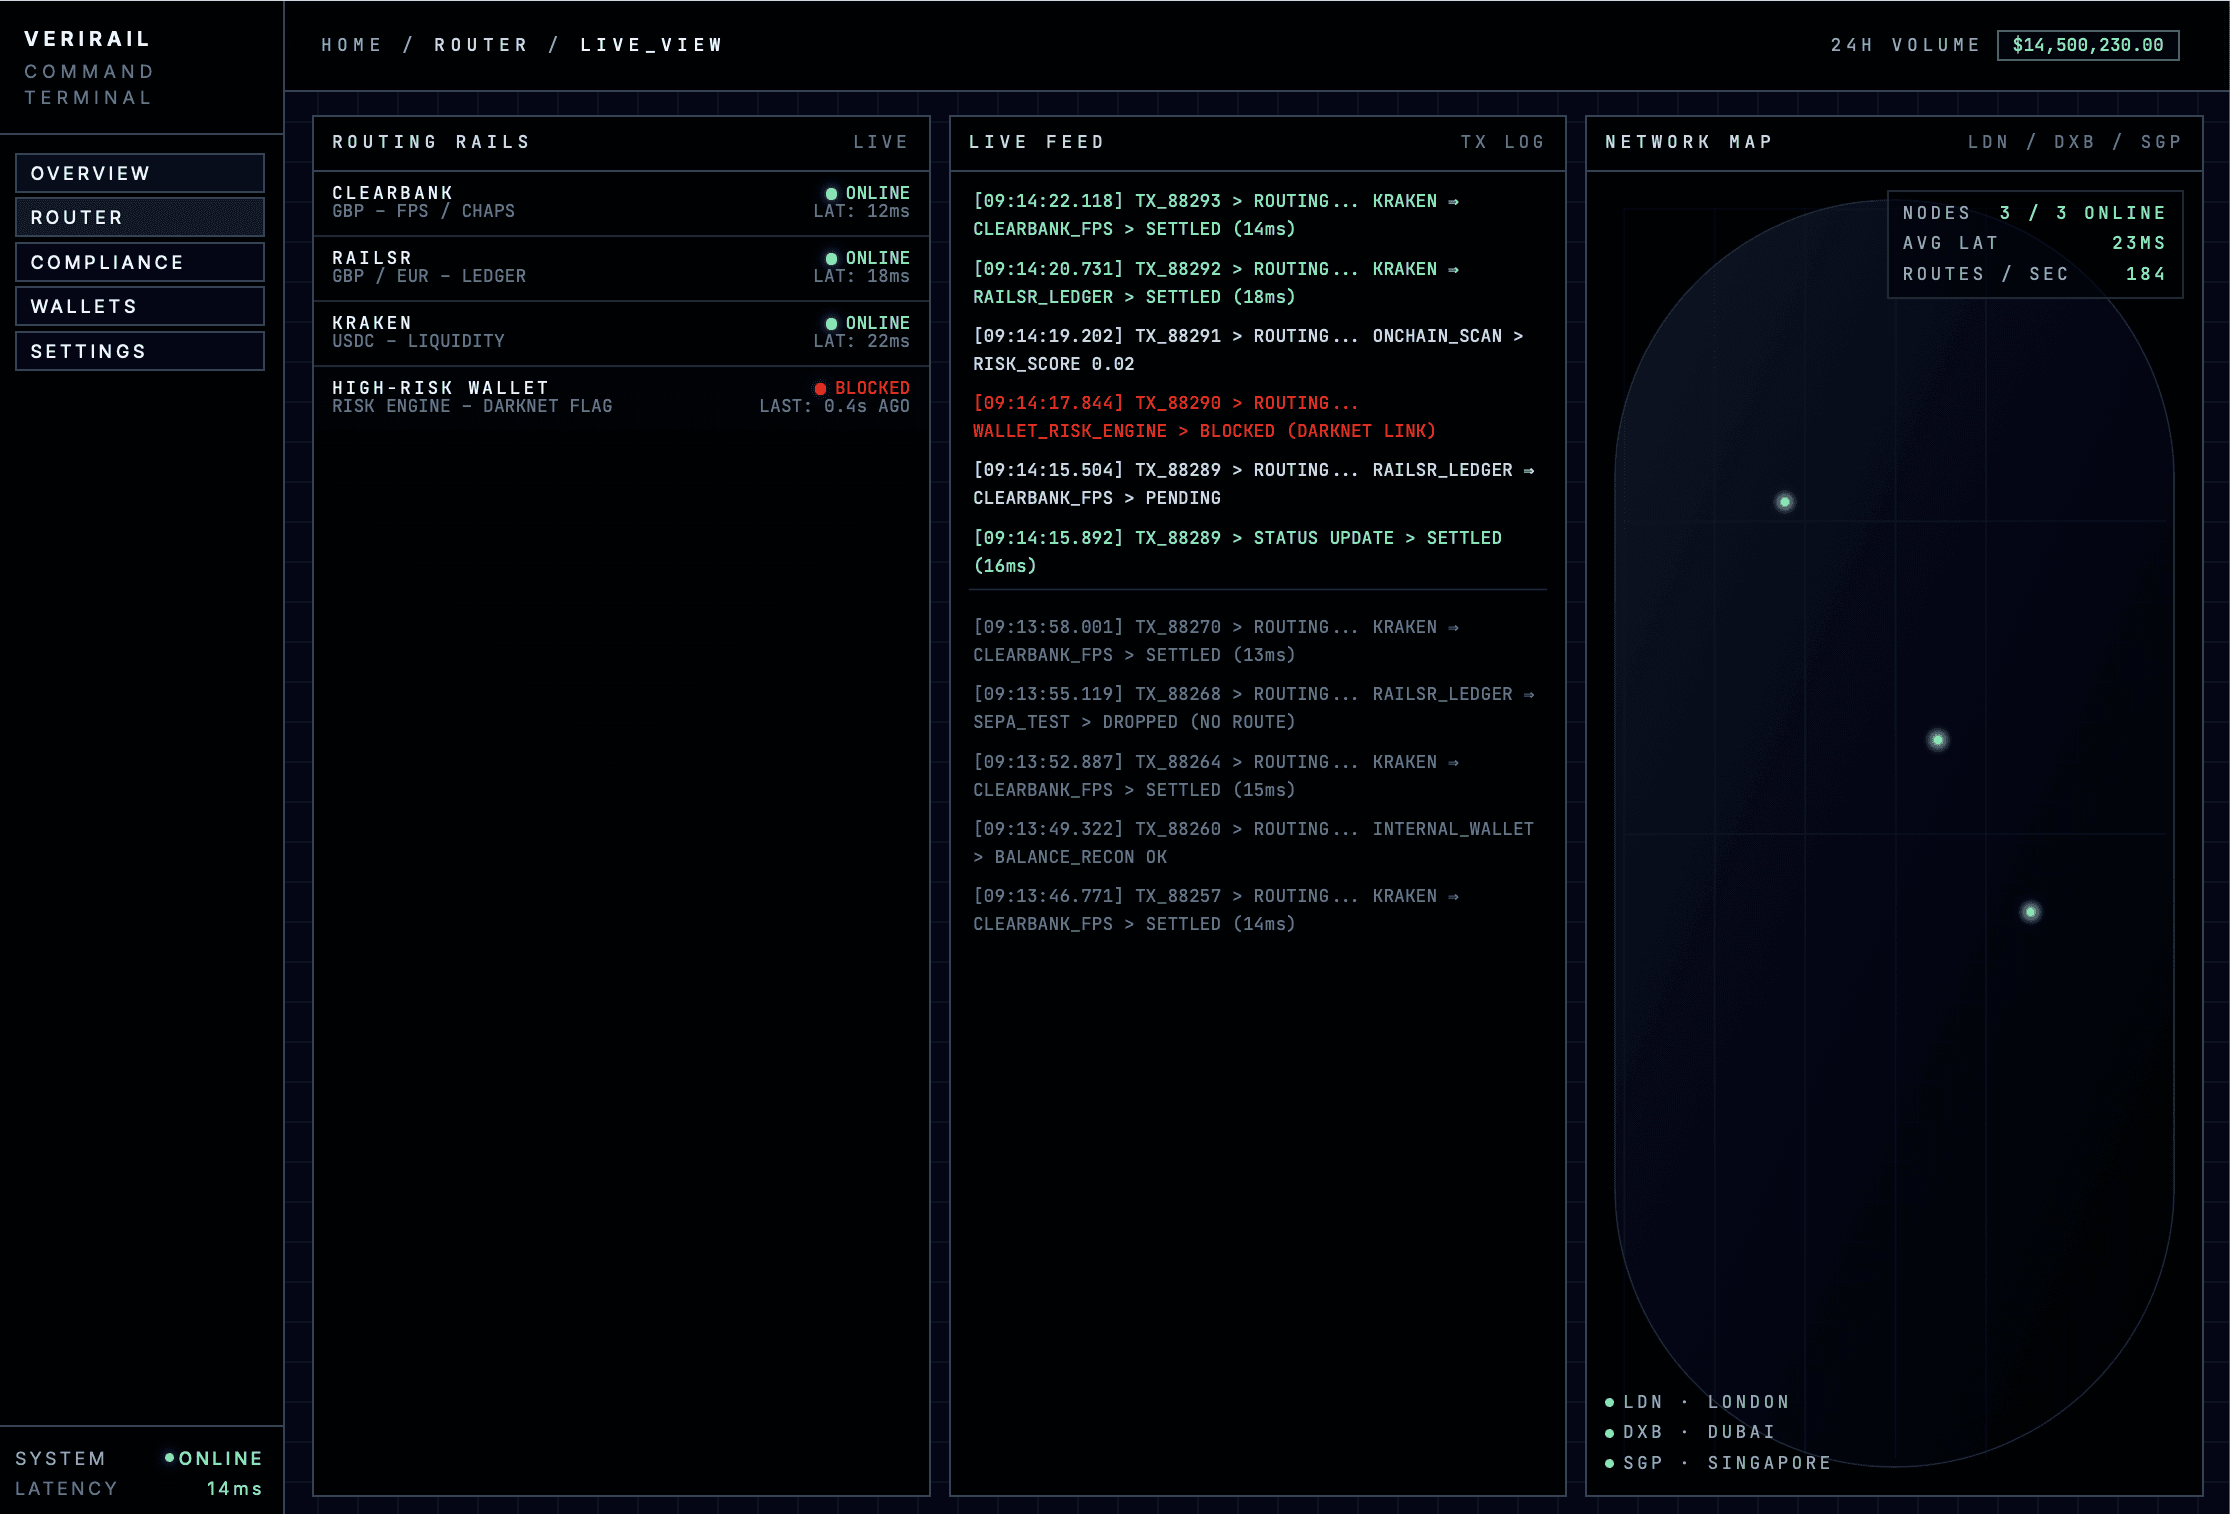The height and width of the screenshot is (1514, 2230).
Task: Click the topmost glowing node on network map
Action: click(x=1785, y=502)
